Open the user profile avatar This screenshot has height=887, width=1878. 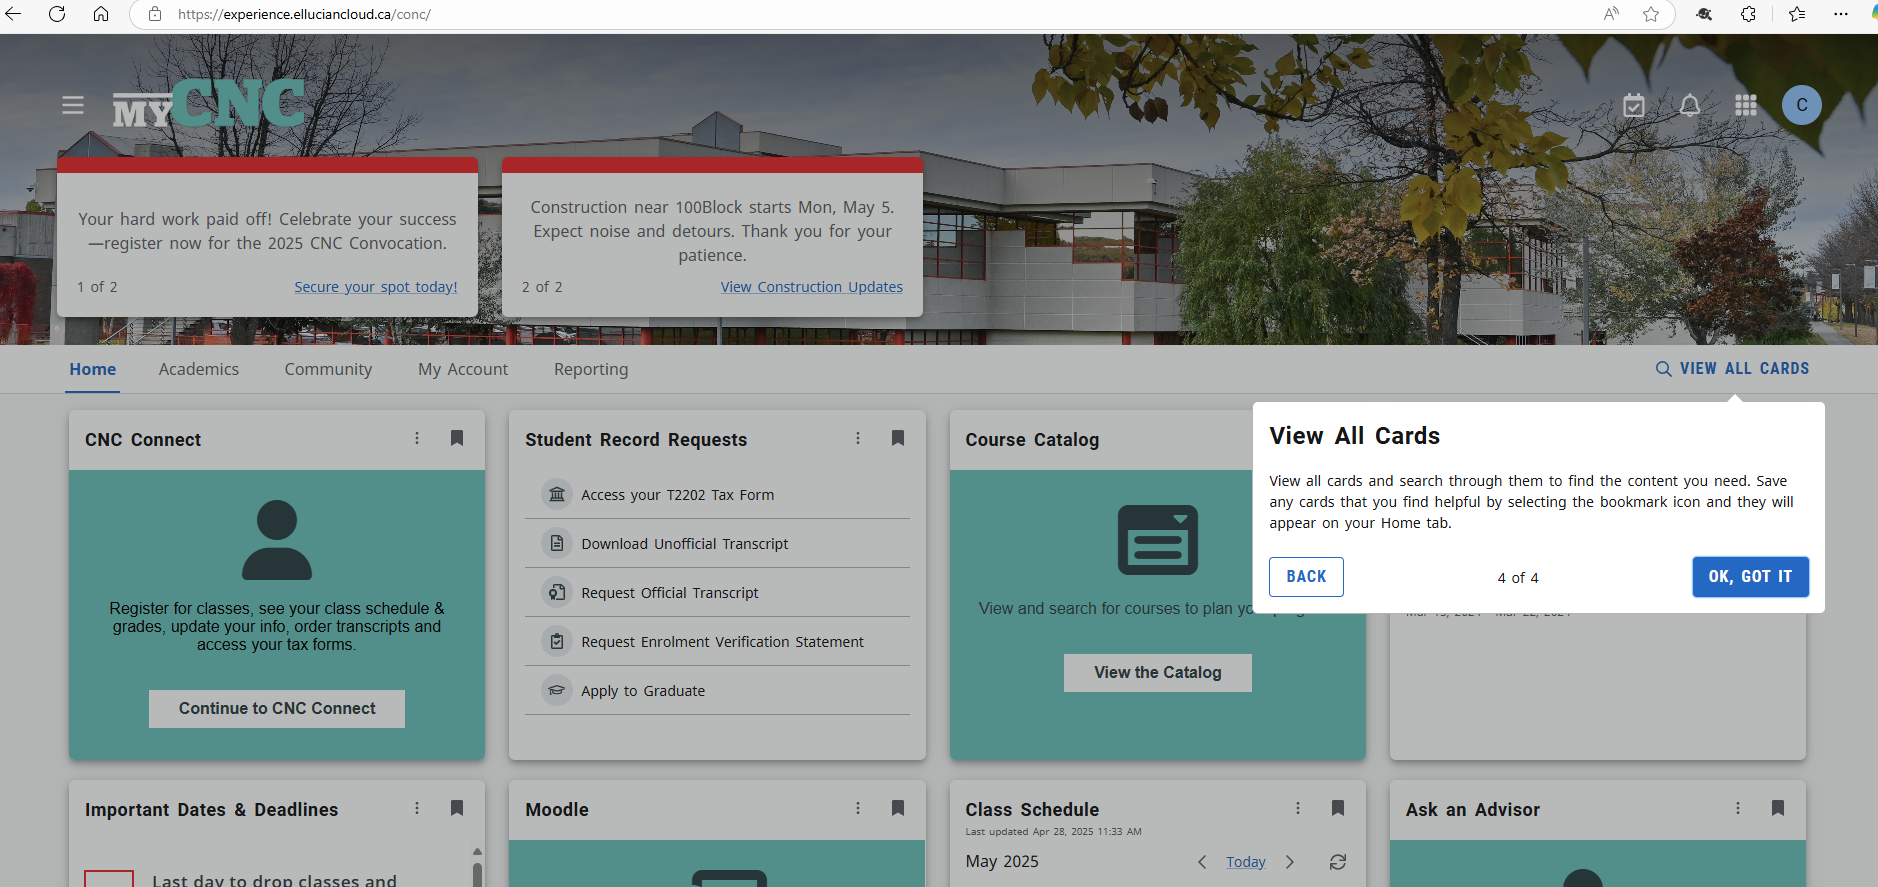point(1801,105)
